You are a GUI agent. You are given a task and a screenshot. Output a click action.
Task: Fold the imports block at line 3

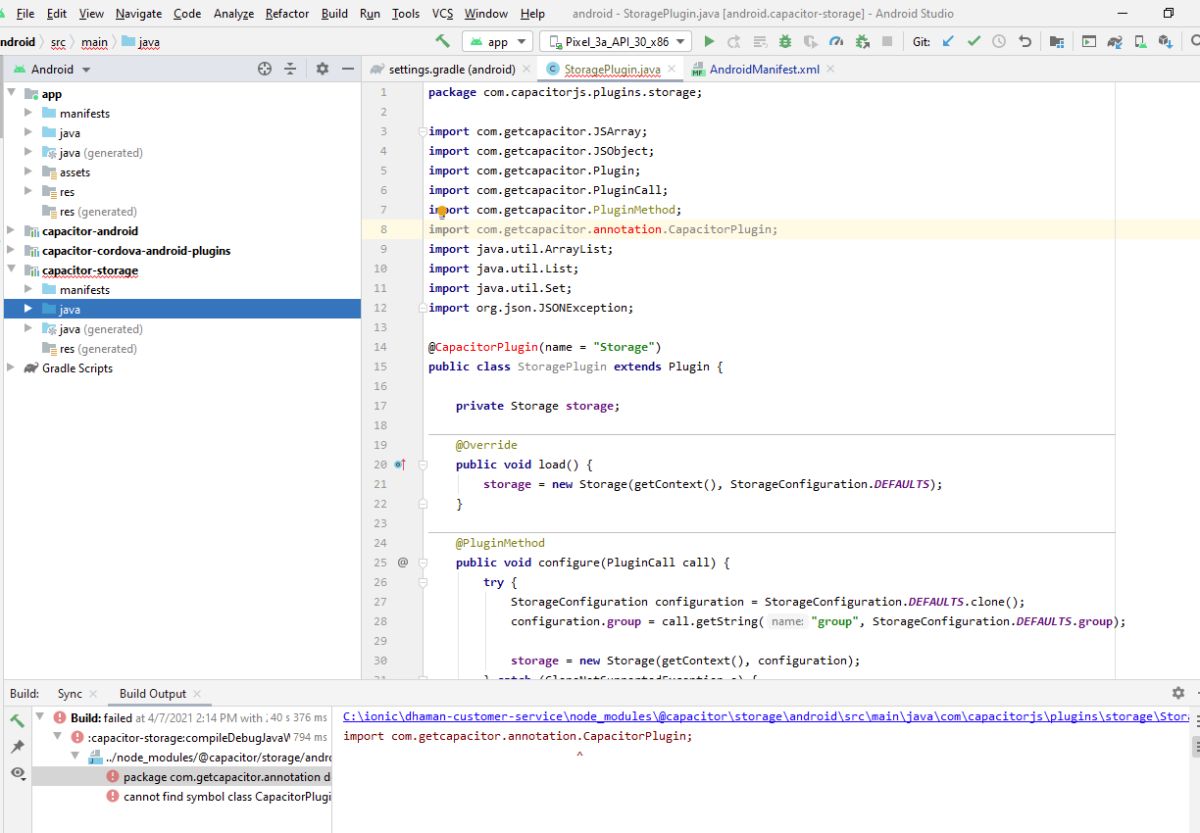[422, 132]
